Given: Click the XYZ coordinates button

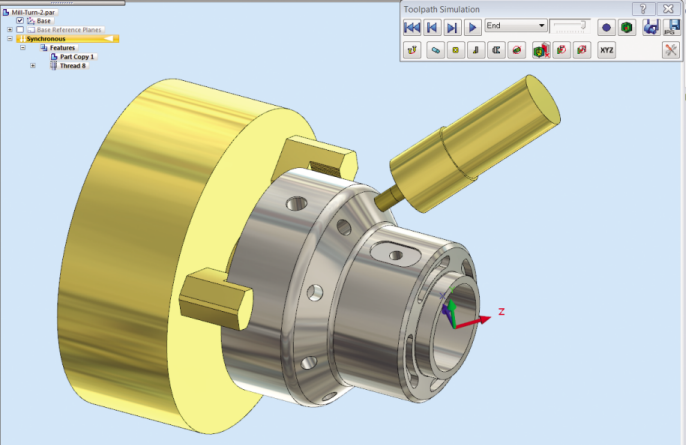Looking at the screenshot, I should pos(606,50).
